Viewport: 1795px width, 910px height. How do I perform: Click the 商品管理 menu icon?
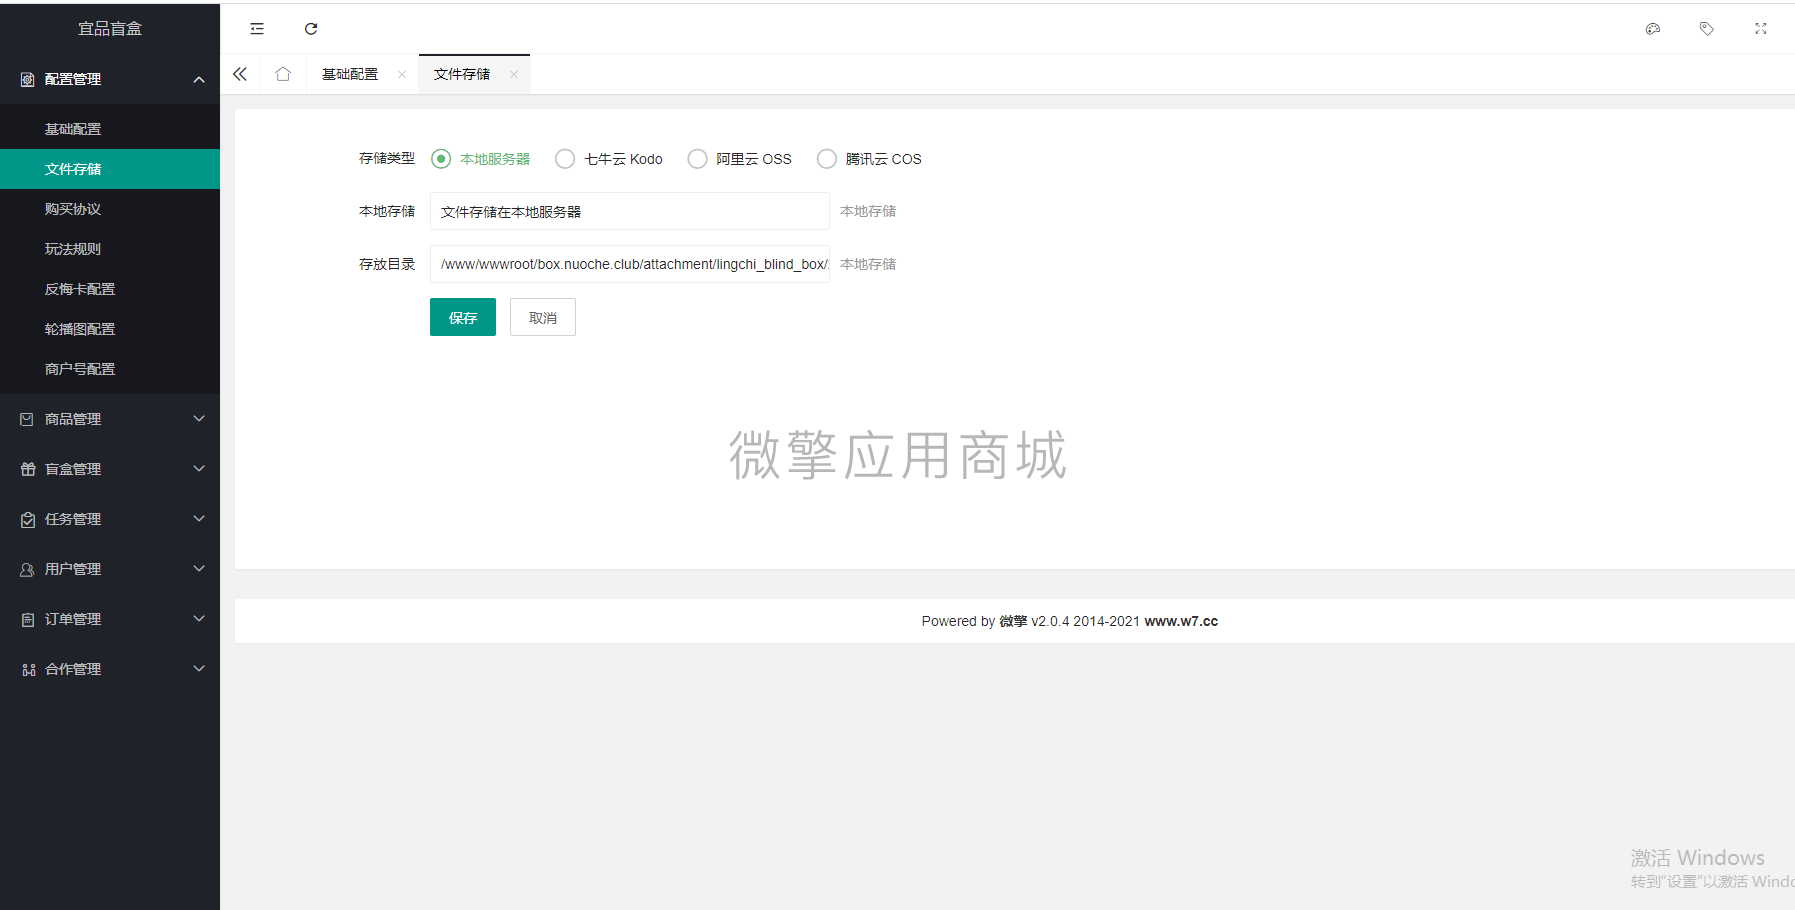[27, 419]
